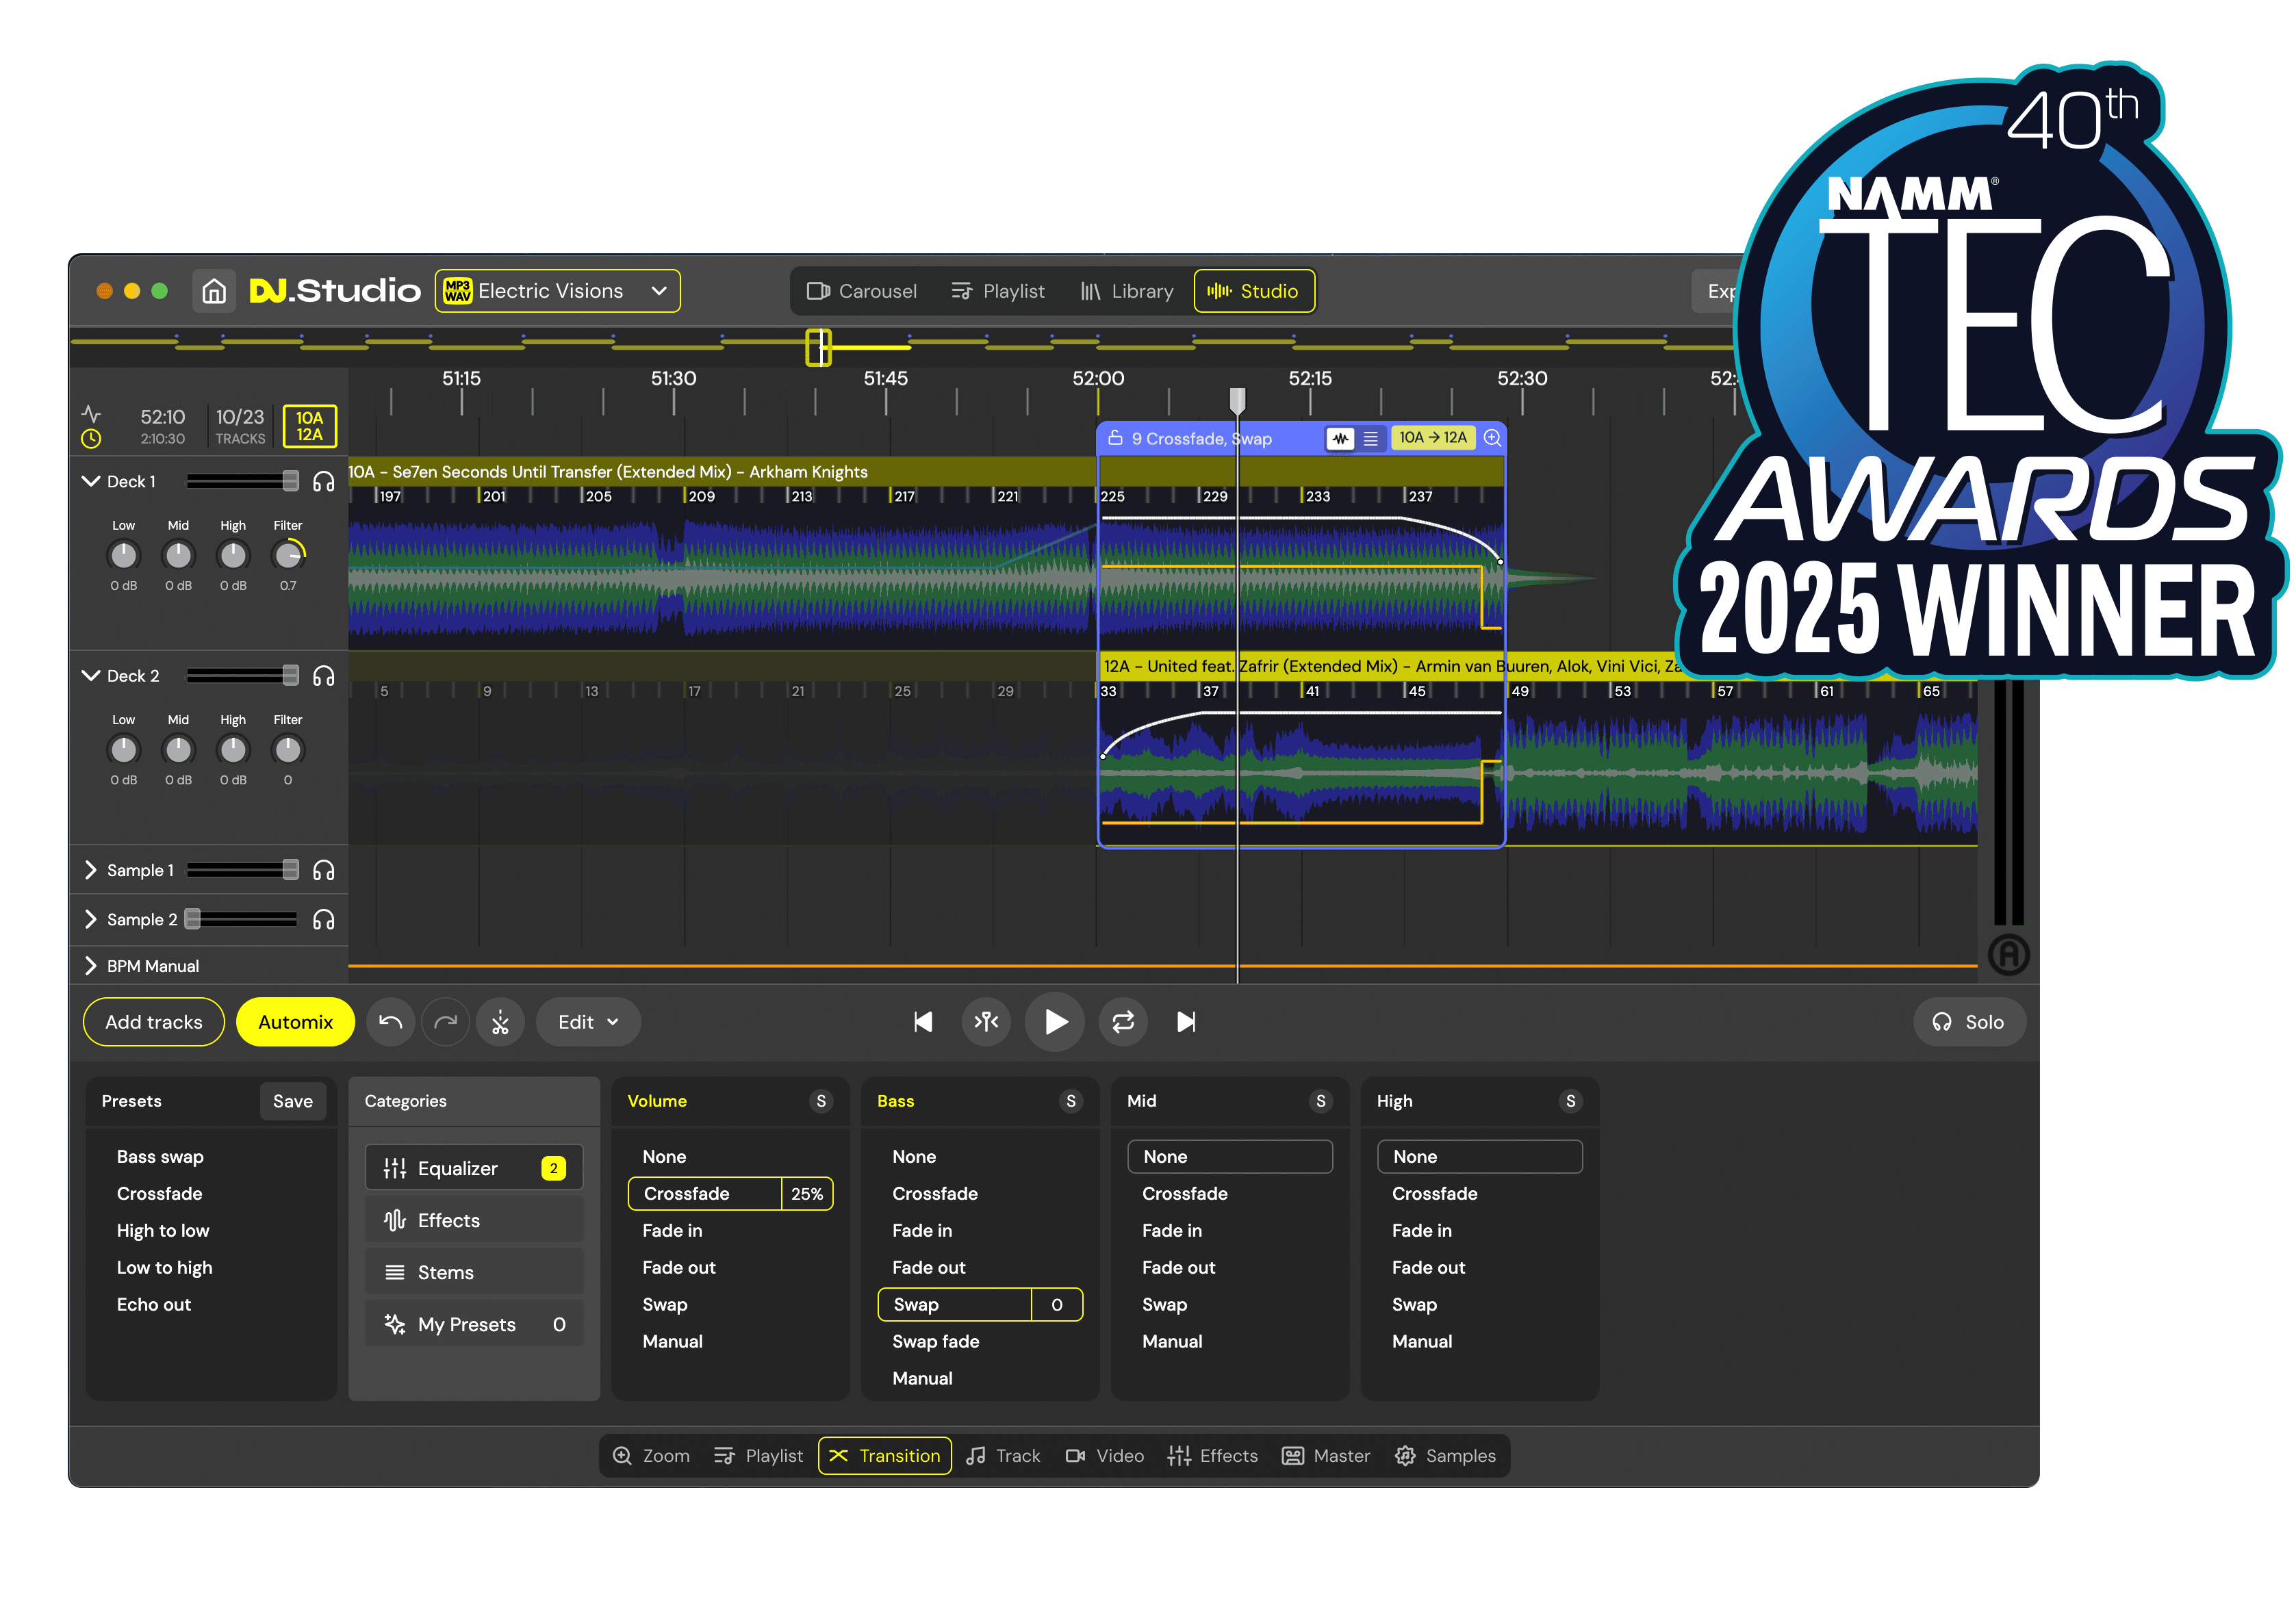Image resolution: width=2296 pixels, height=1607 pixels.
Task: Click the Automix button
Action: (x=296, y=1023)
